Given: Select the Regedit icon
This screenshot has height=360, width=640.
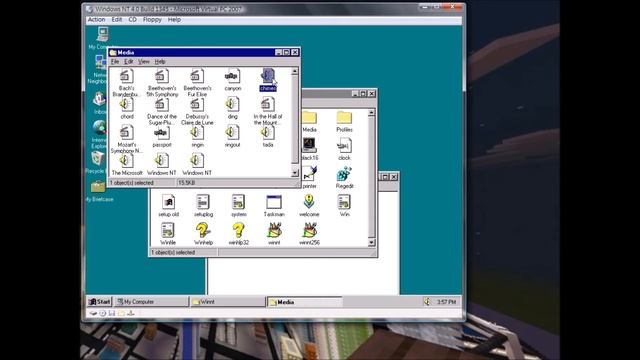Looking at the screenshot, I should point(344,174).
